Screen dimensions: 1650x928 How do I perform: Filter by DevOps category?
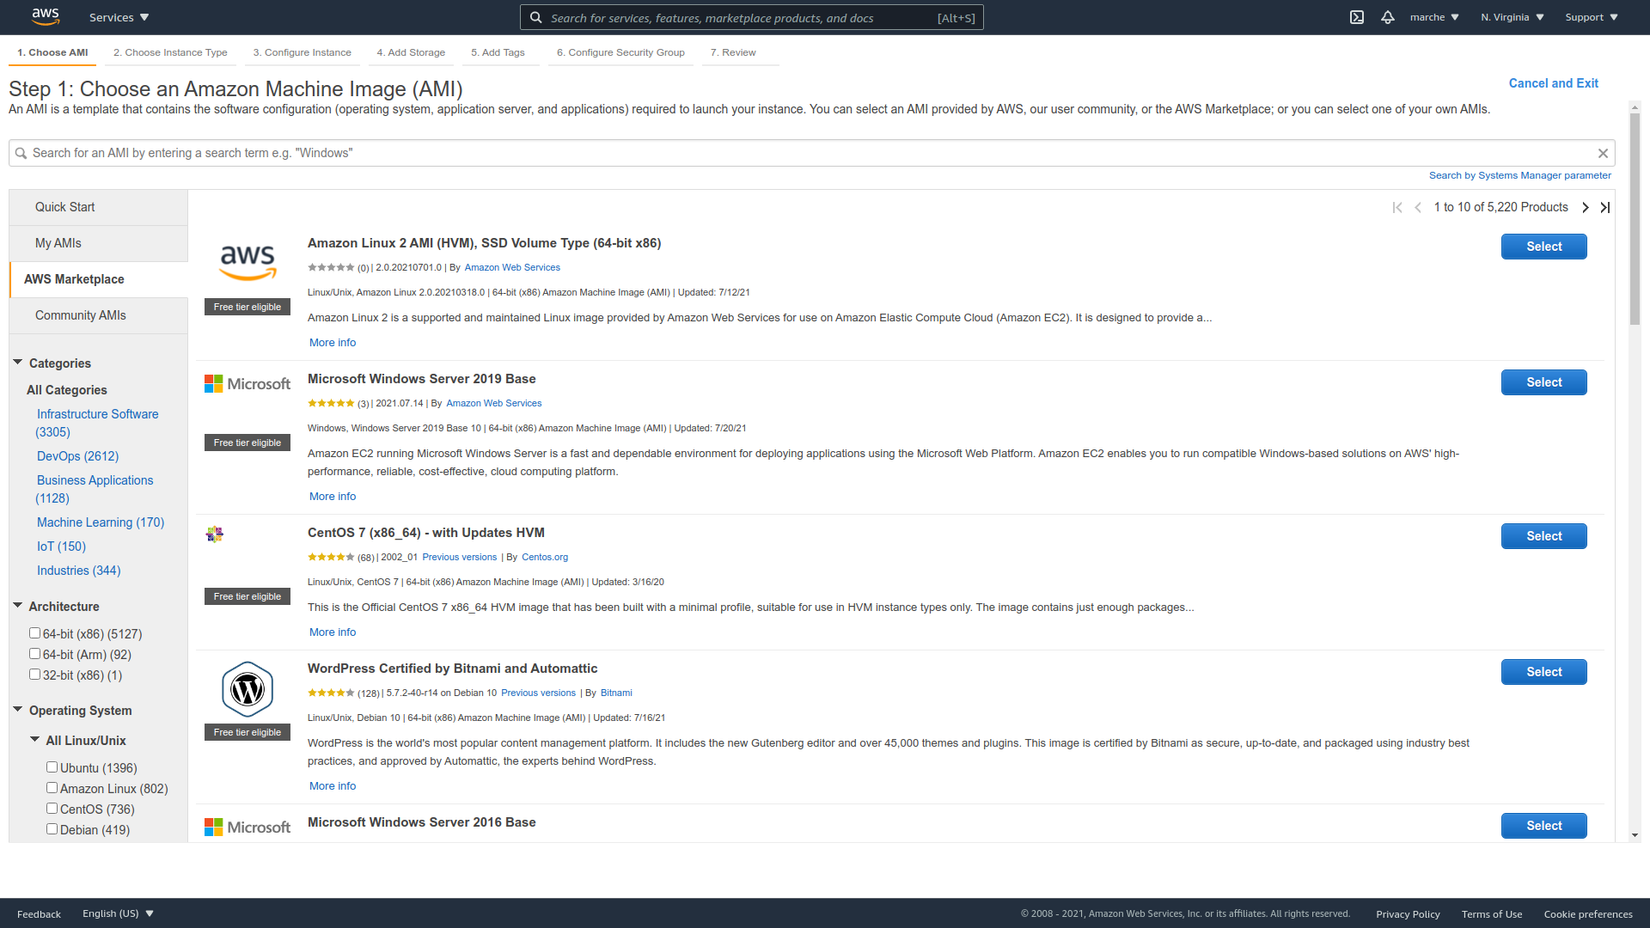(78, 456)
